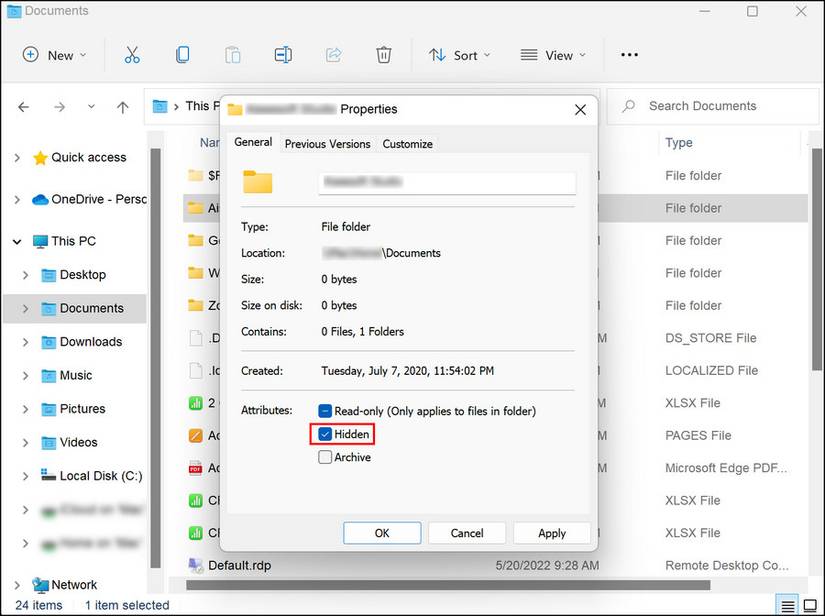
Task: Select Documents in the navigation pane
Action: (x=75, y=308)
